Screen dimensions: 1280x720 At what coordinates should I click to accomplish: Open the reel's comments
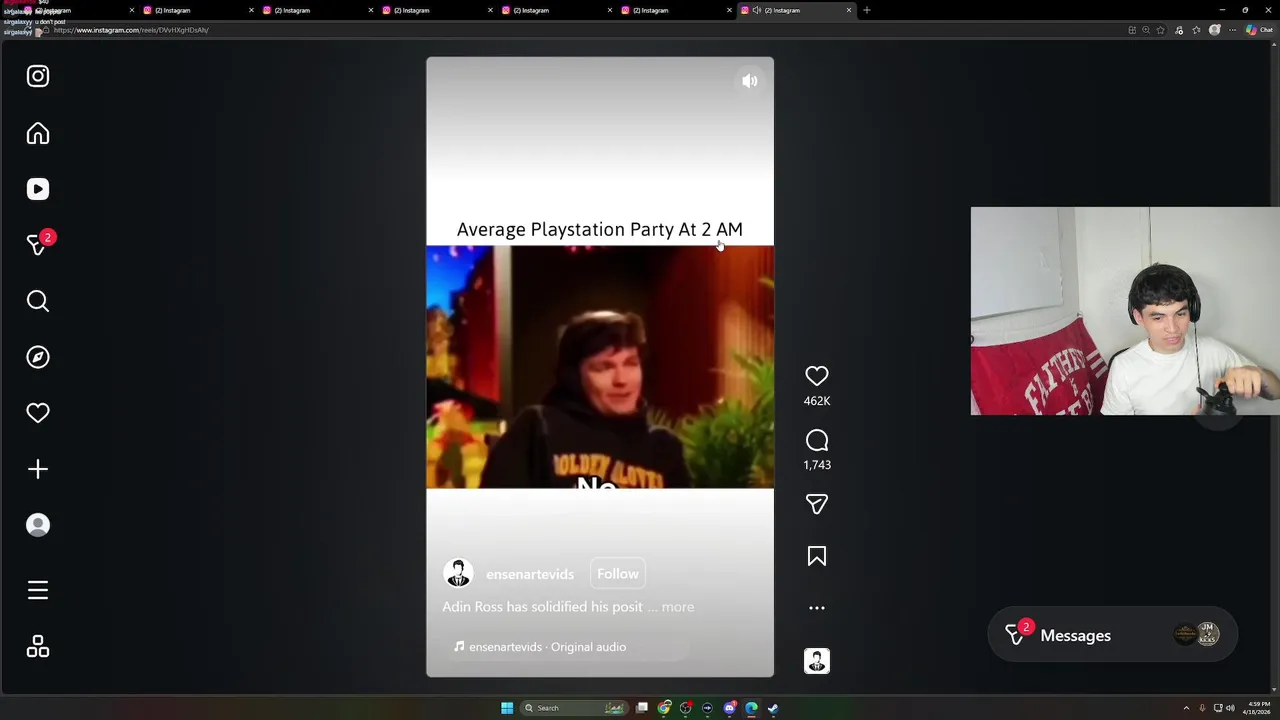pyautogui.click(x=817, y=441)
